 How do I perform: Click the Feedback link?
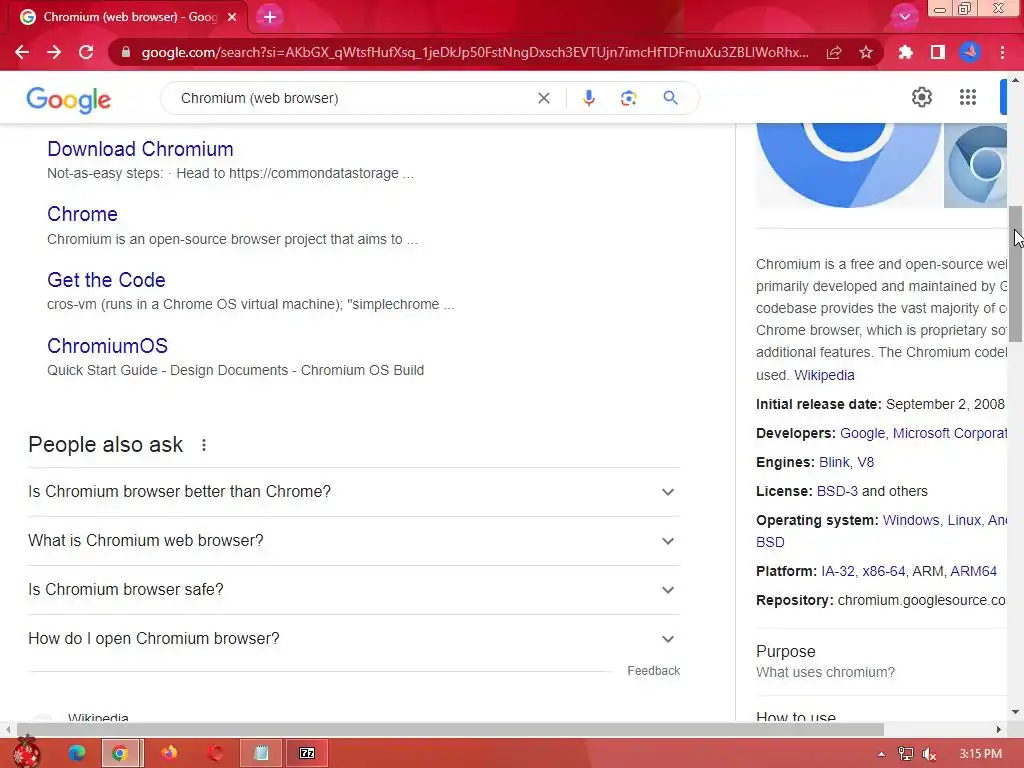653,671
